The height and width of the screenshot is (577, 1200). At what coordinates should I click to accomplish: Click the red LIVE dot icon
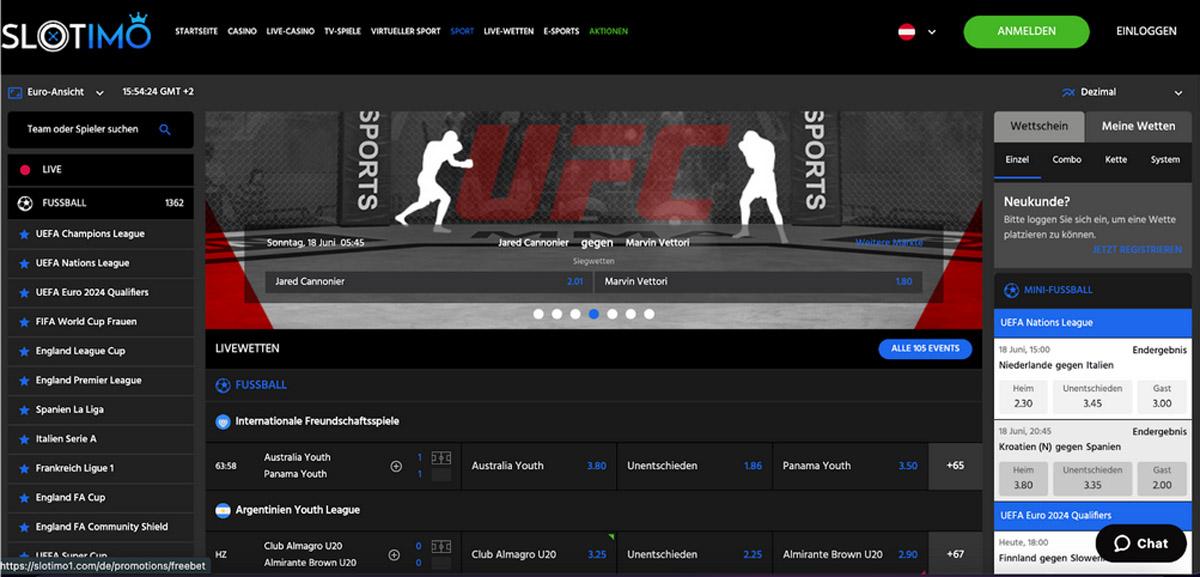25,170
